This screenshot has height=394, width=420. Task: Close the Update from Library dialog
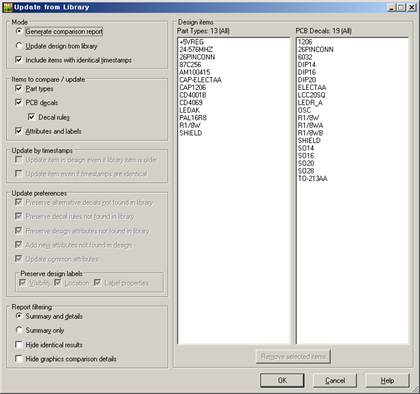pos(412,7)
